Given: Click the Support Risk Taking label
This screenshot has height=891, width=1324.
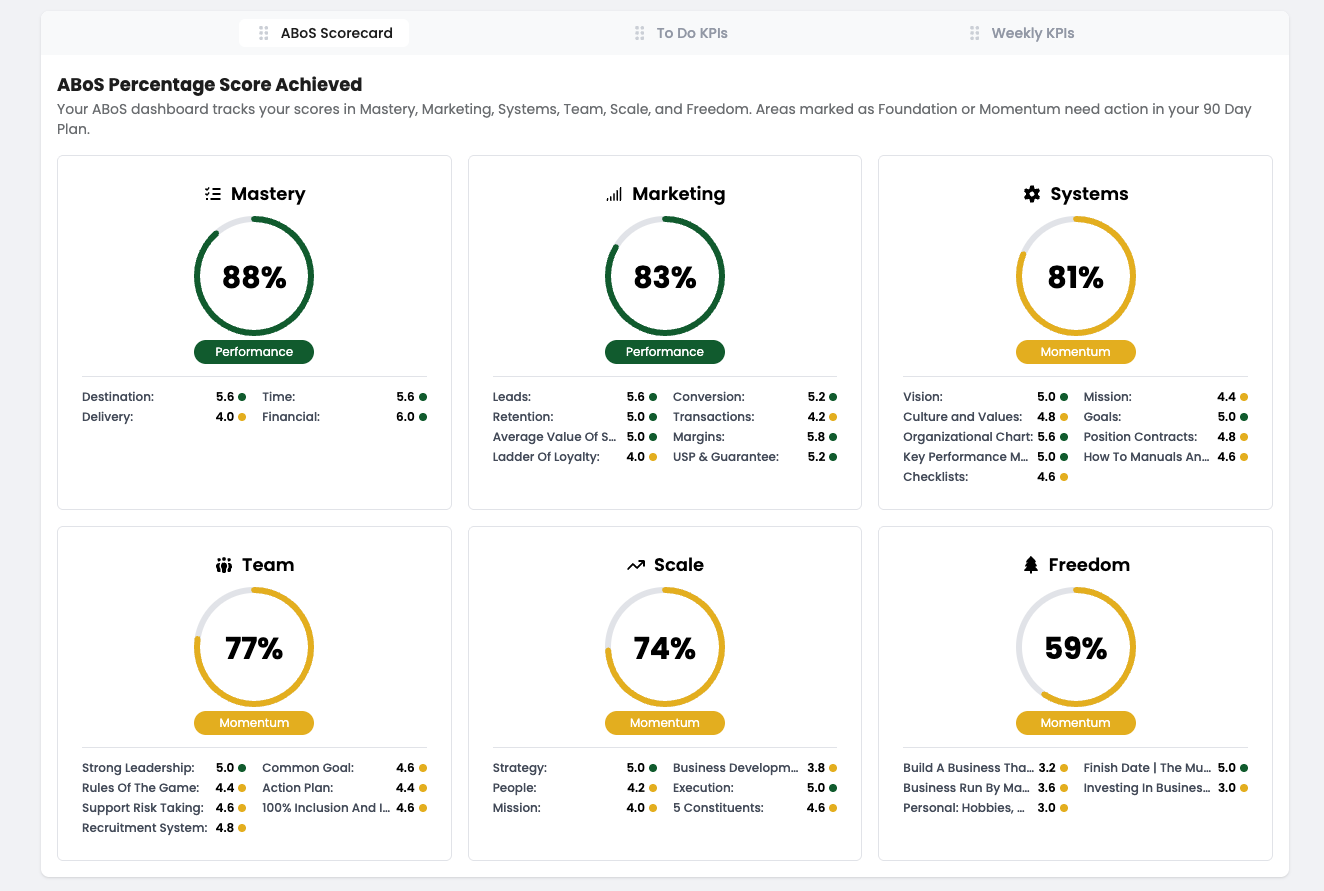Looking at the screenshot, I should click(x=143, y=808).
